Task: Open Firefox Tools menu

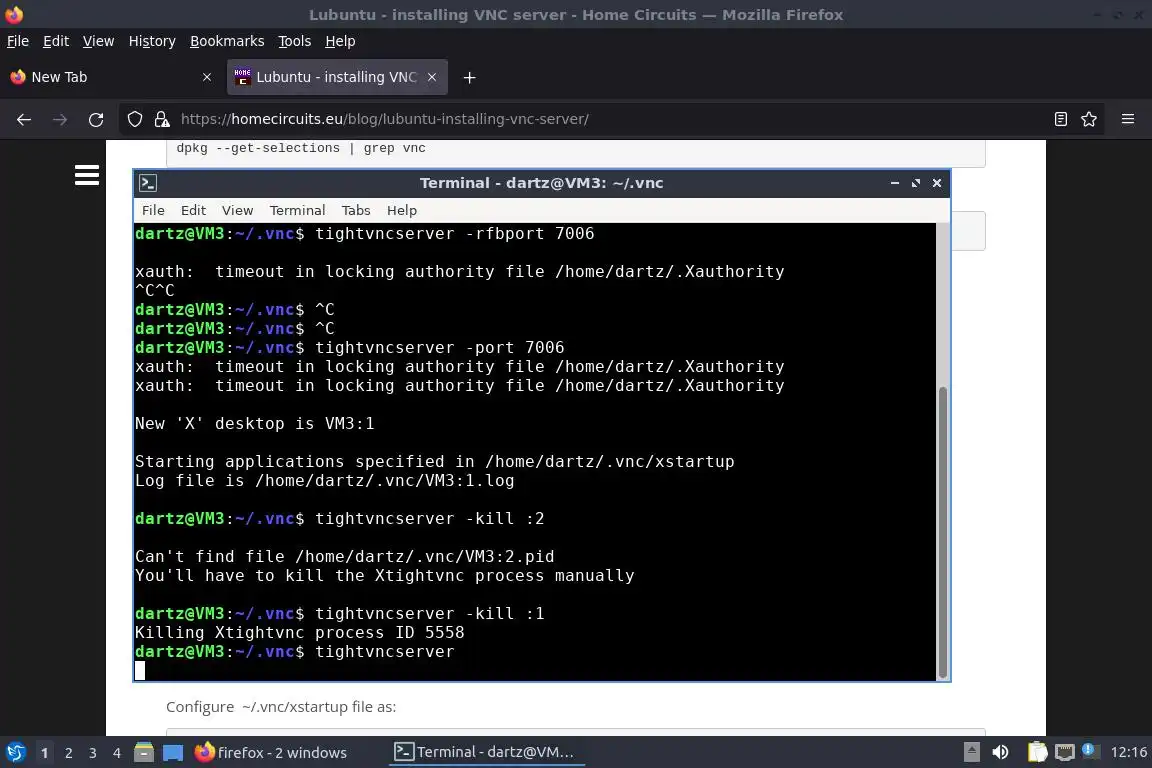Action: click(x=295, y=41)
